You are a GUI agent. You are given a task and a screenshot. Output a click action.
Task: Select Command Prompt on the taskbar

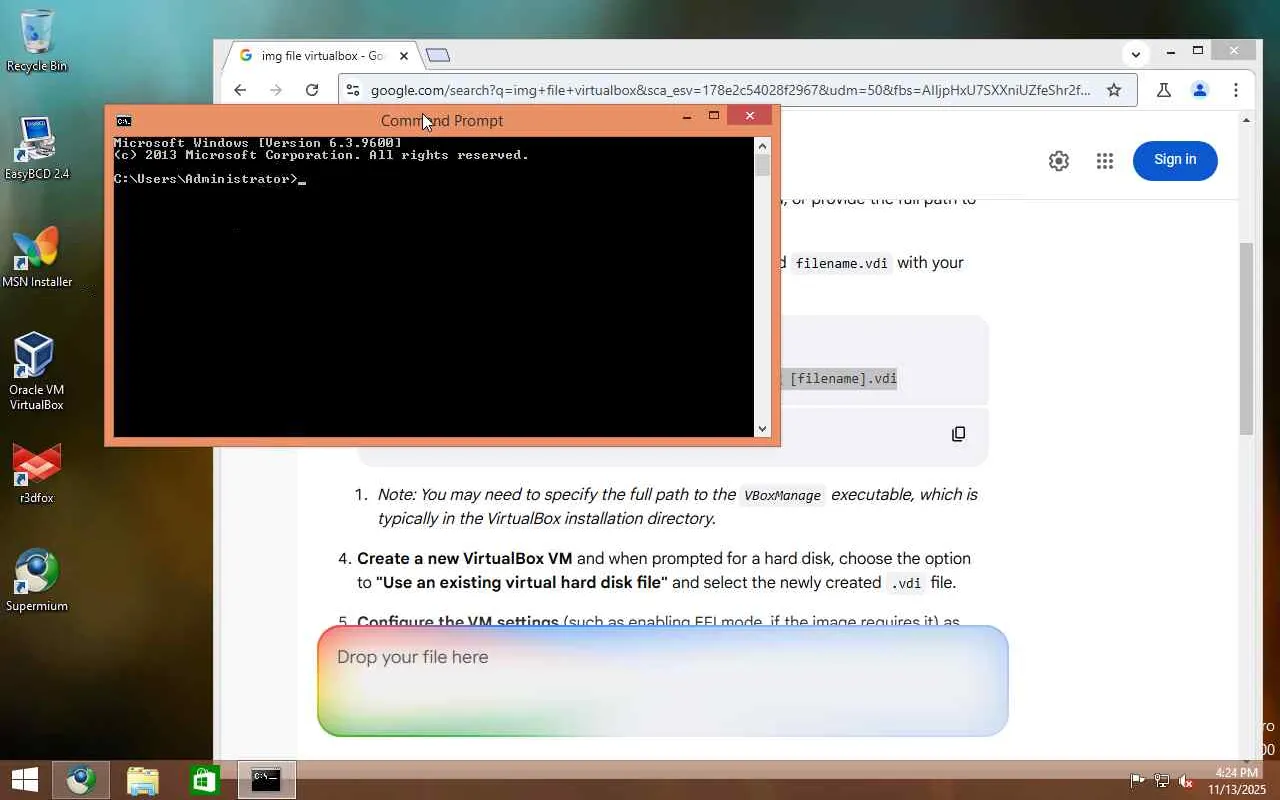pyautogui.click(x=266, y=779)
